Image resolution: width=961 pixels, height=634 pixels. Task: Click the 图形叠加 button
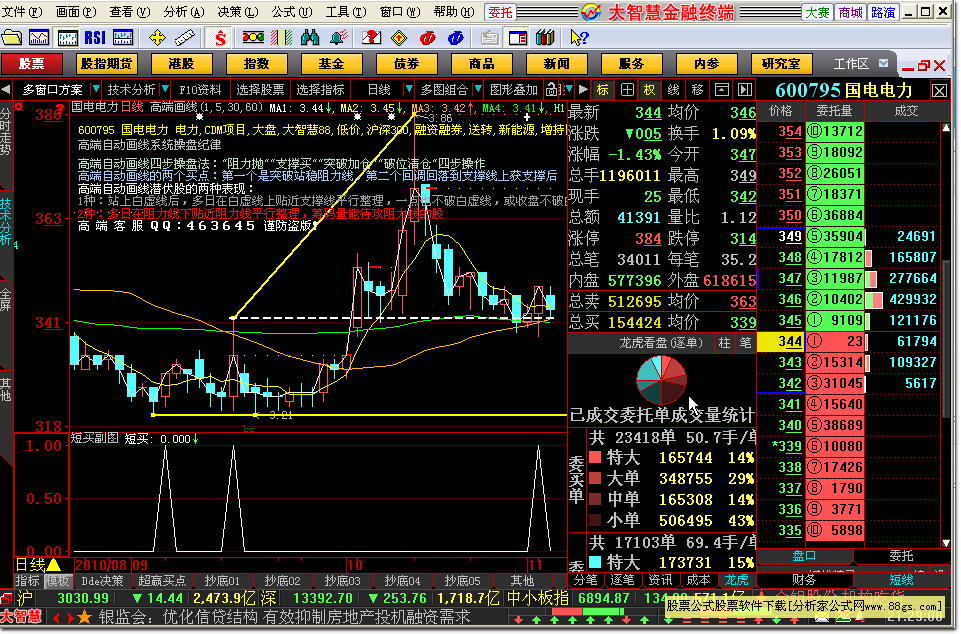(x=514, y=90)
